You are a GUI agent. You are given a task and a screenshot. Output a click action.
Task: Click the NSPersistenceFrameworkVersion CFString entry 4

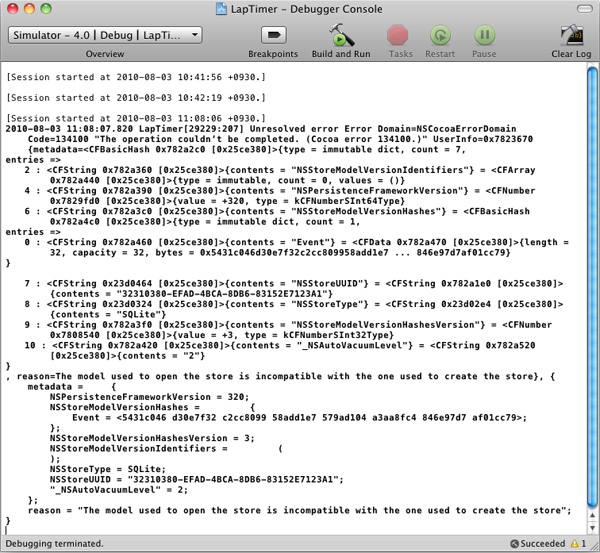(x=279, y=191)
